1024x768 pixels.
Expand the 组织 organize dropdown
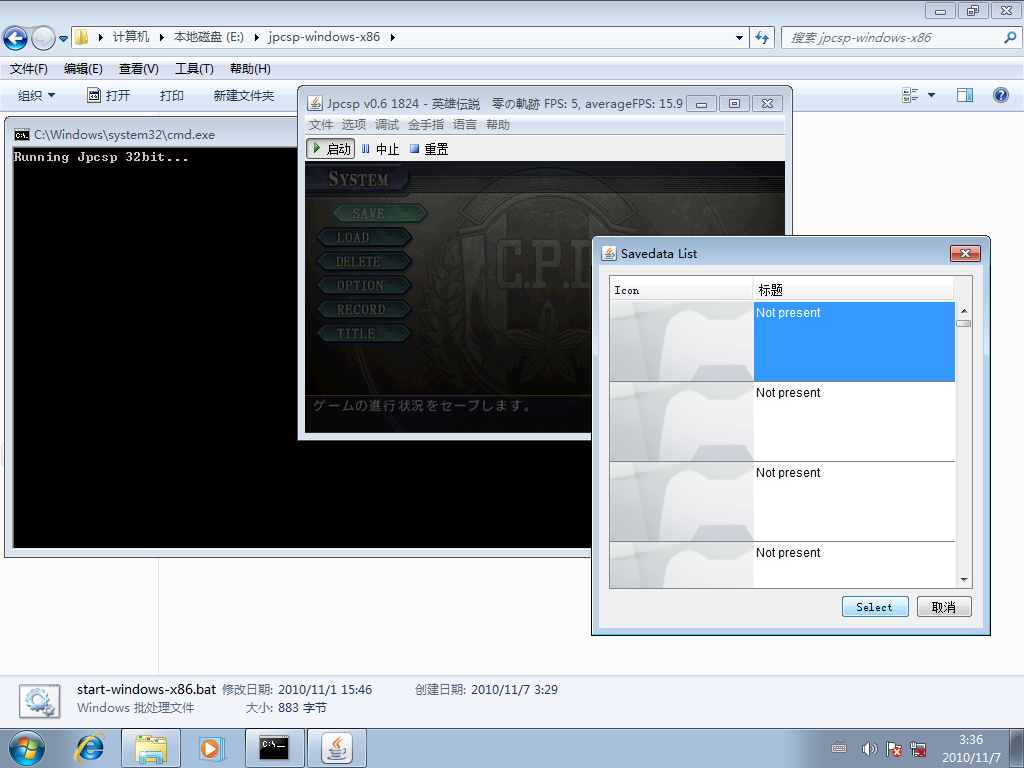pos(37,95)
